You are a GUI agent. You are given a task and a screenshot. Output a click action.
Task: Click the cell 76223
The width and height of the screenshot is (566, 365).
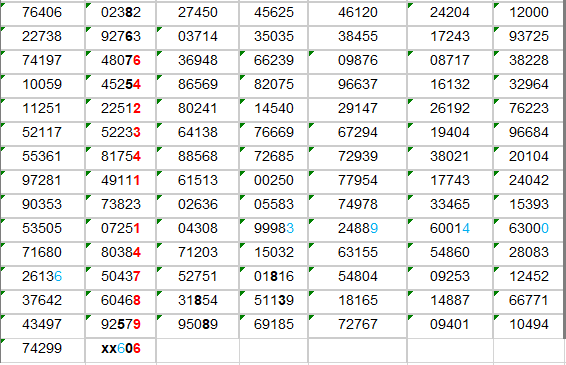[528, 109]
